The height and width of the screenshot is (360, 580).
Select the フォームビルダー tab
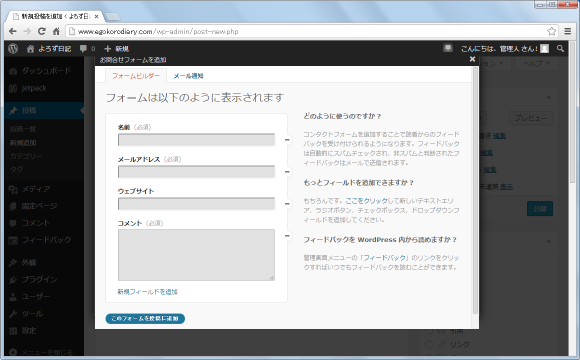point(136,76)
